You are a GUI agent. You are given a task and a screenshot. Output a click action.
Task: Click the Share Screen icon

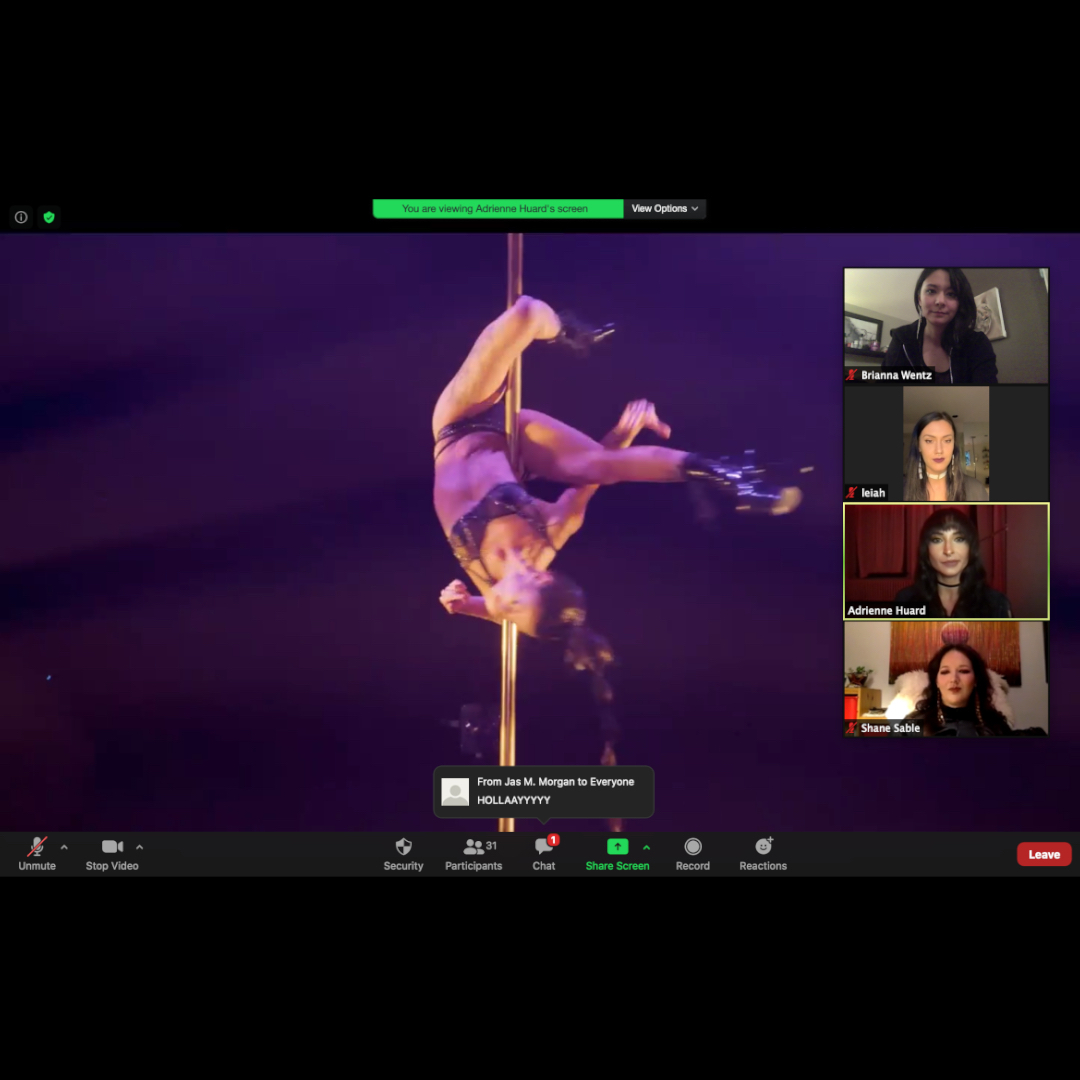click(x=617, y=847)
